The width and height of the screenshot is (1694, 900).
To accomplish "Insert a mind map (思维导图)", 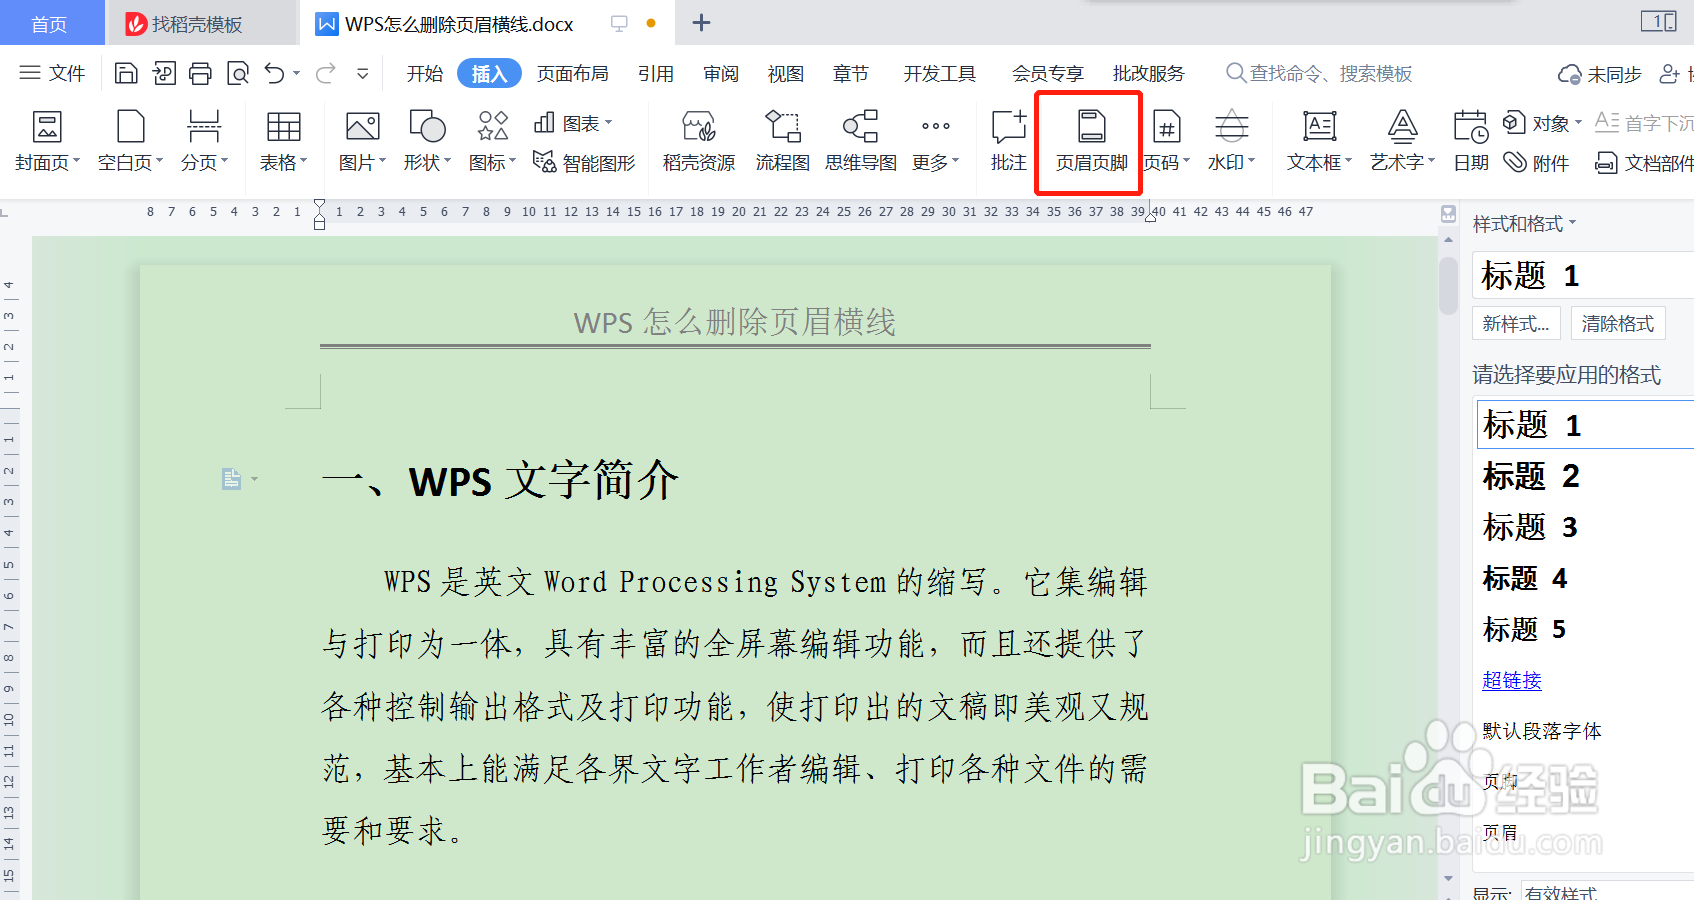I will click(x=860, y=141).
